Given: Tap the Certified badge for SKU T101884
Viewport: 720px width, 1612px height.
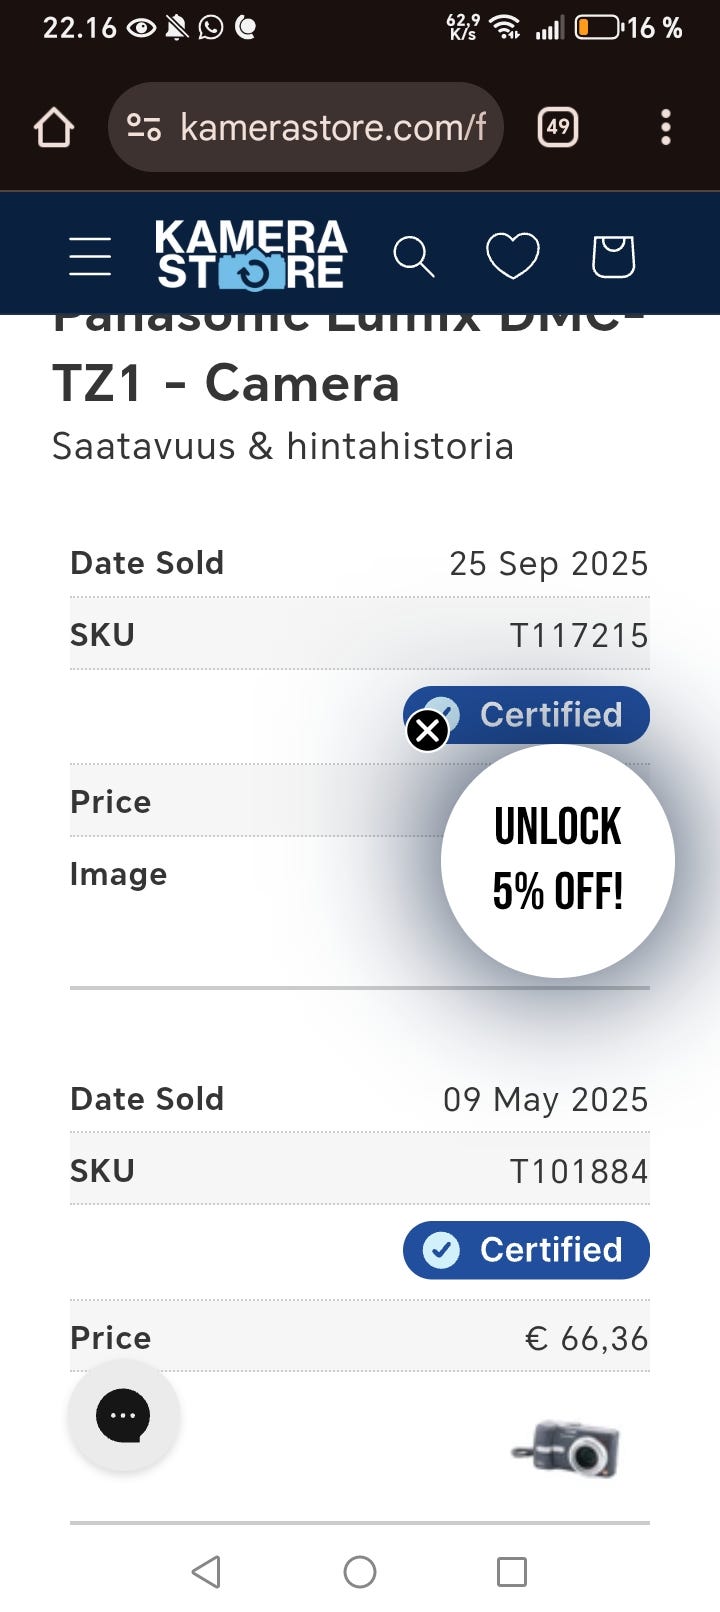Looking at the screenshot, I should pos(526,1250).
